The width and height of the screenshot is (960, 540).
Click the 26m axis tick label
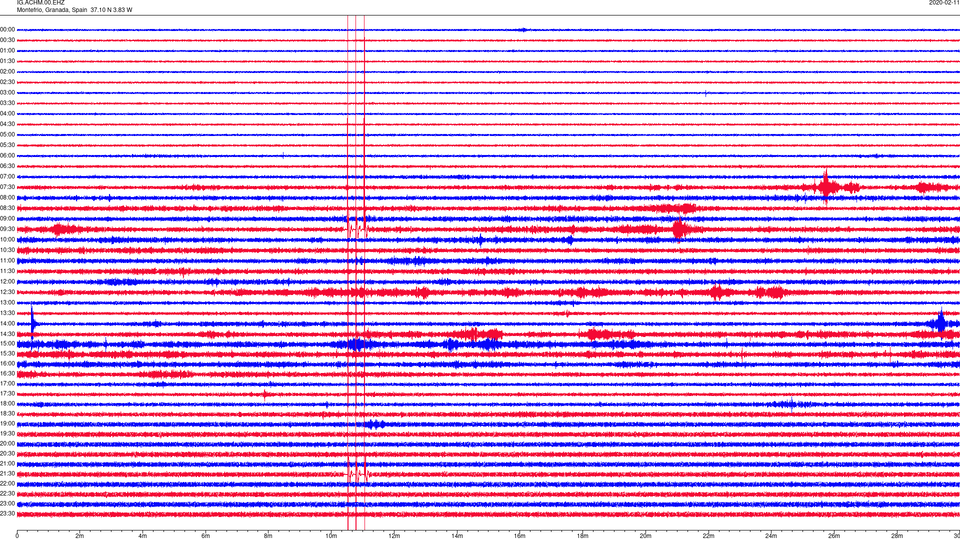point(834,536)
